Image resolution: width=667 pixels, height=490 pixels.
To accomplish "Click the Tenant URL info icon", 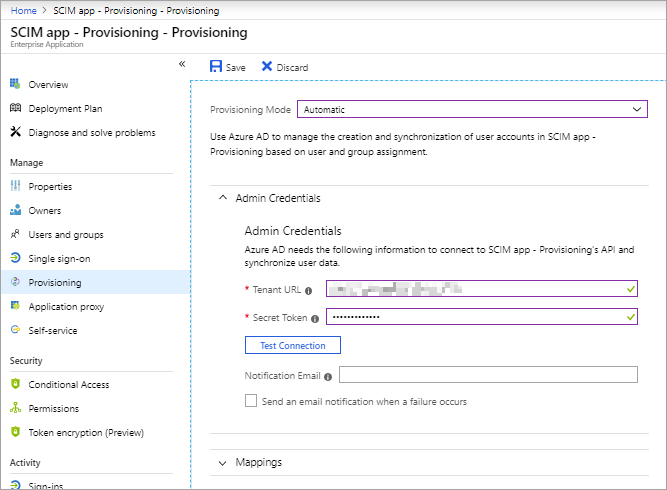I will click(x=308, y=291).
